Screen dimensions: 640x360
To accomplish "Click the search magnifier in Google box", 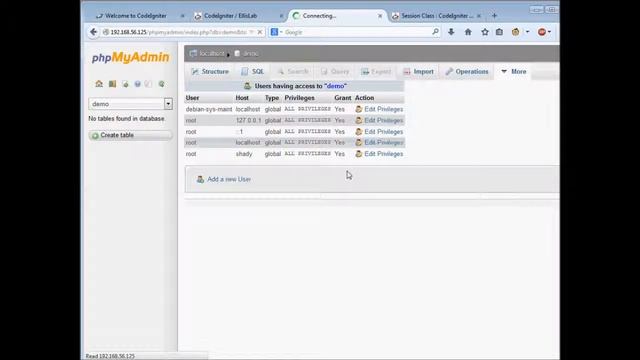I will point(435,32).
